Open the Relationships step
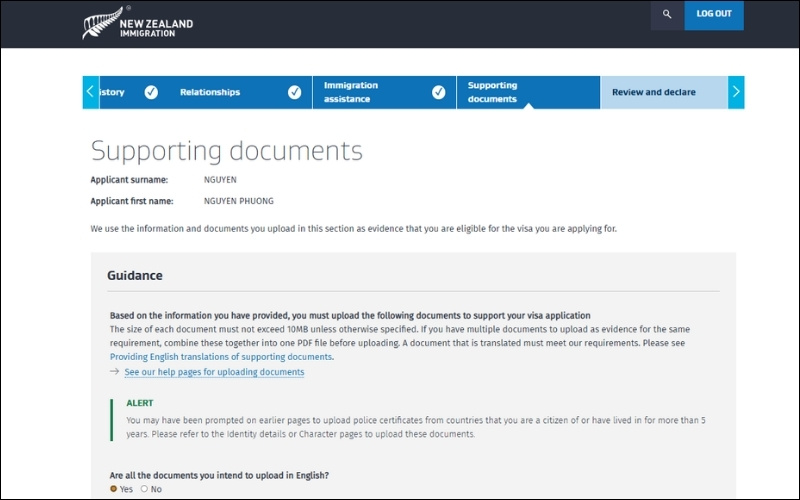The width and height of the screenshot is (800, 500). click(x=210, y=92)
